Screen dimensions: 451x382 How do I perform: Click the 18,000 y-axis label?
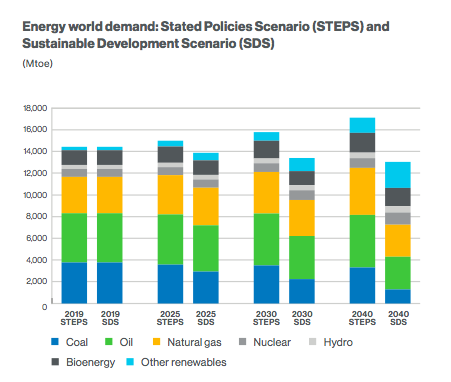(x=35, y=108)
